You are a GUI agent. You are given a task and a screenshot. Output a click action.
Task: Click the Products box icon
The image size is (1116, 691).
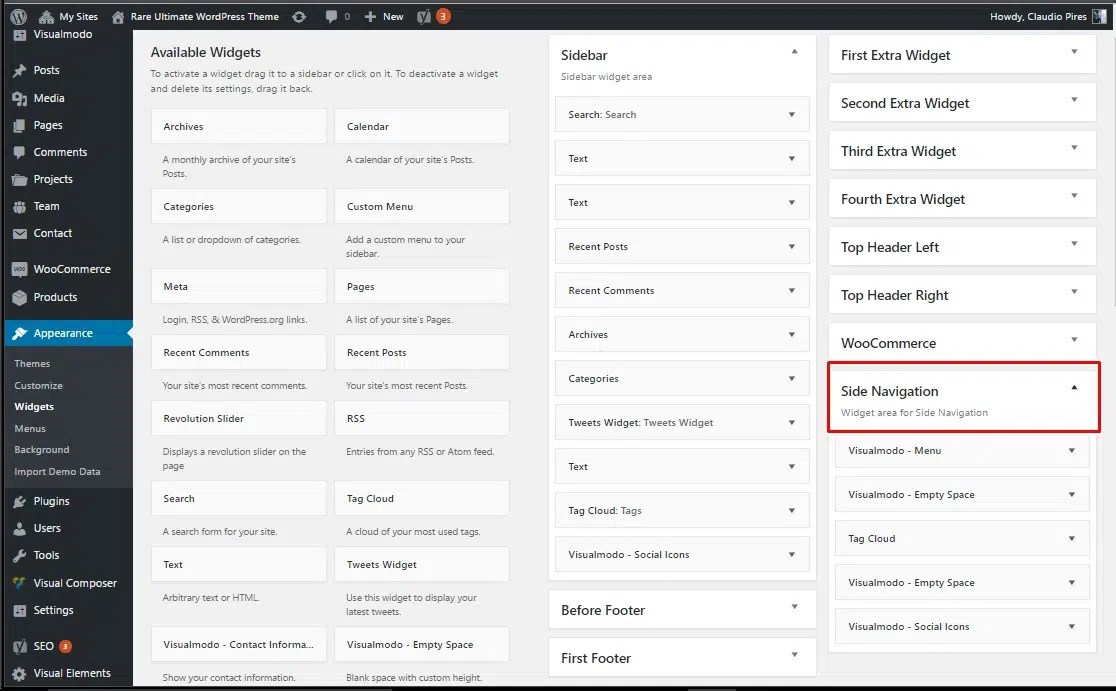click(20, 297)
